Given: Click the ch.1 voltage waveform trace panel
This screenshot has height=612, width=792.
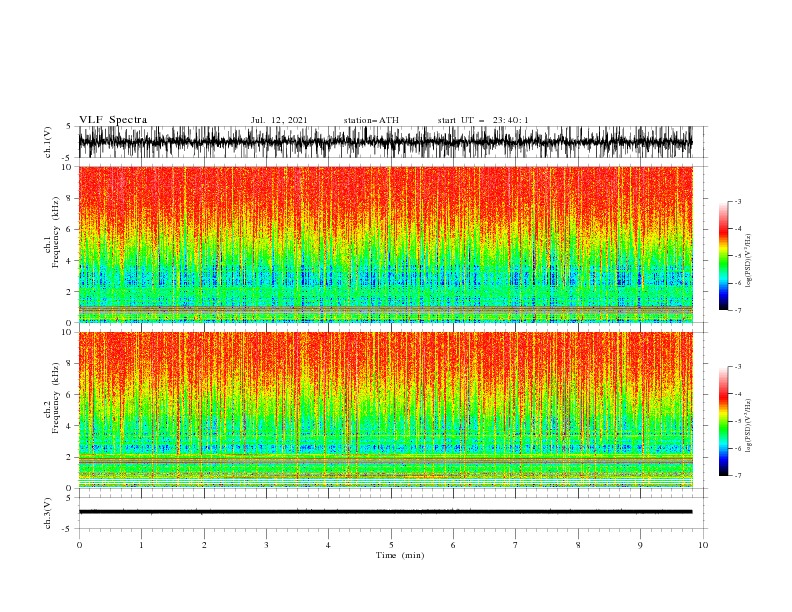Looking at the screenshot, I should 385,142.
